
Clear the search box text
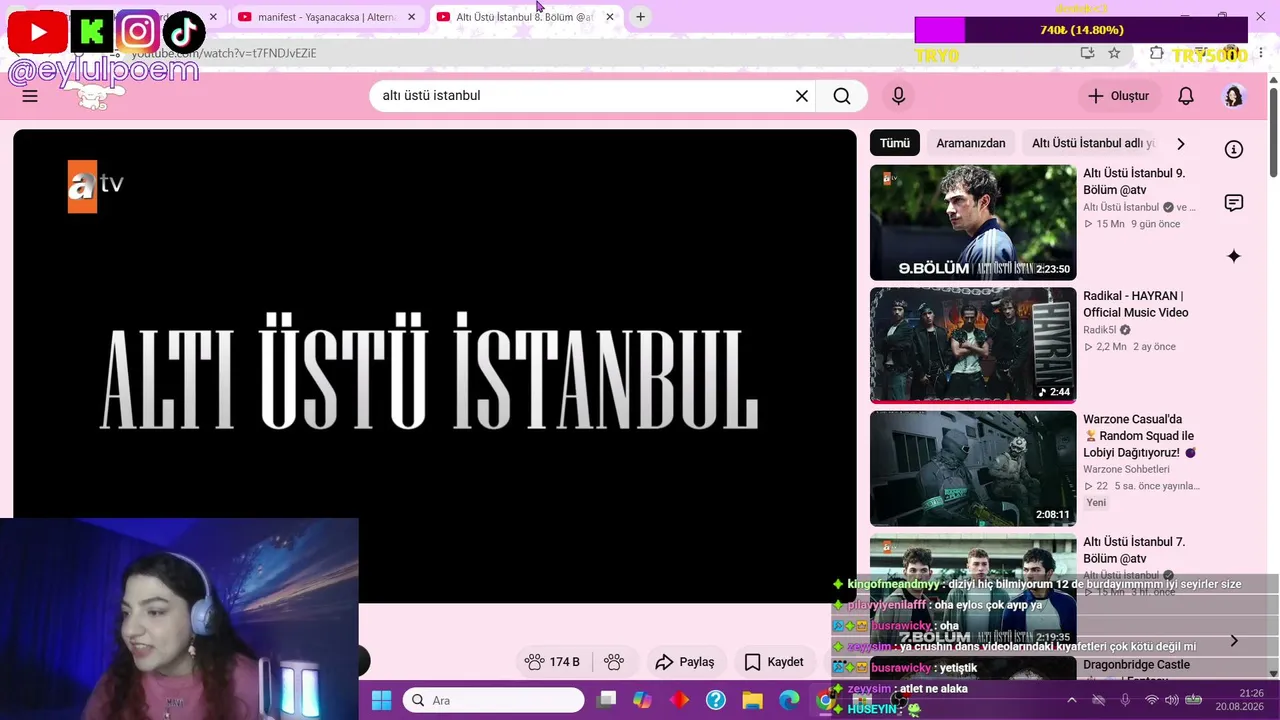[x=801, y=96]
